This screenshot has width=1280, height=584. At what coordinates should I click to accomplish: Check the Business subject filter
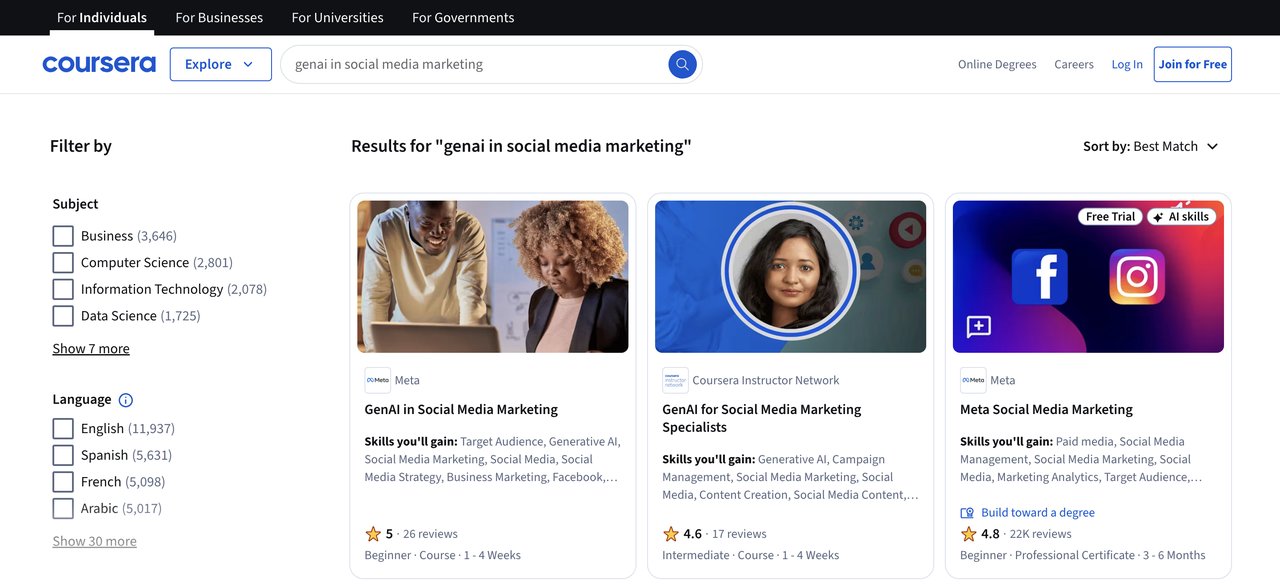(62, 235)
